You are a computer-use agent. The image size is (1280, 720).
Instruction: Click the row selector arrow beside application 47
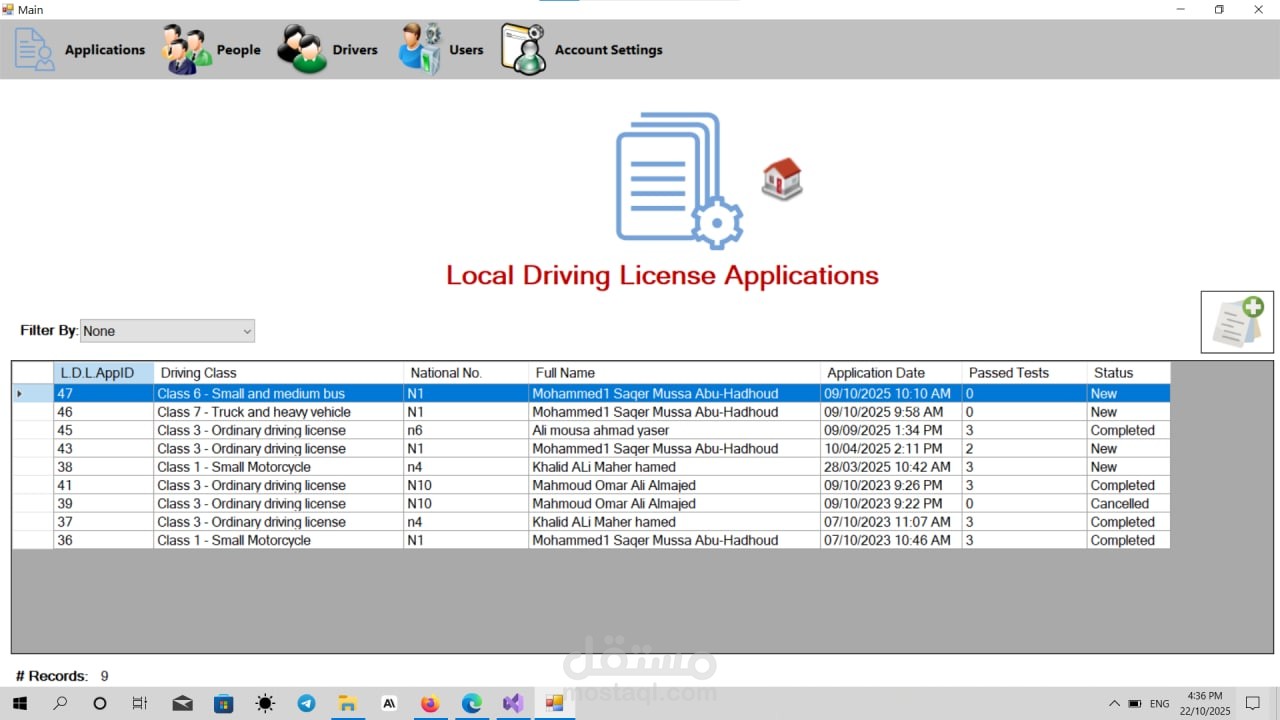(20, 393)
